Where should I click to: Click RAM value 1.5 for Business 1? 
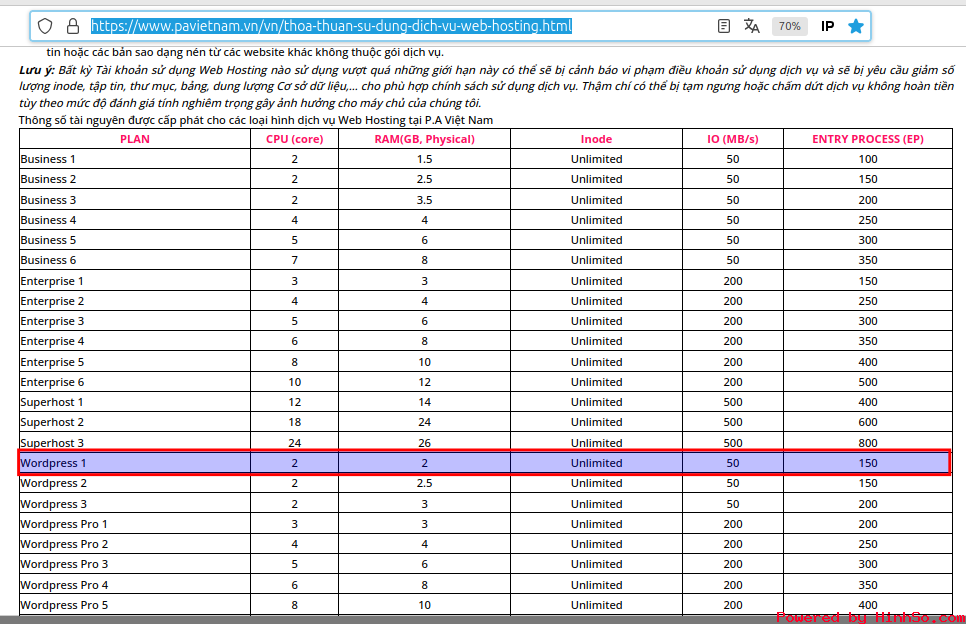pos(424,159)
